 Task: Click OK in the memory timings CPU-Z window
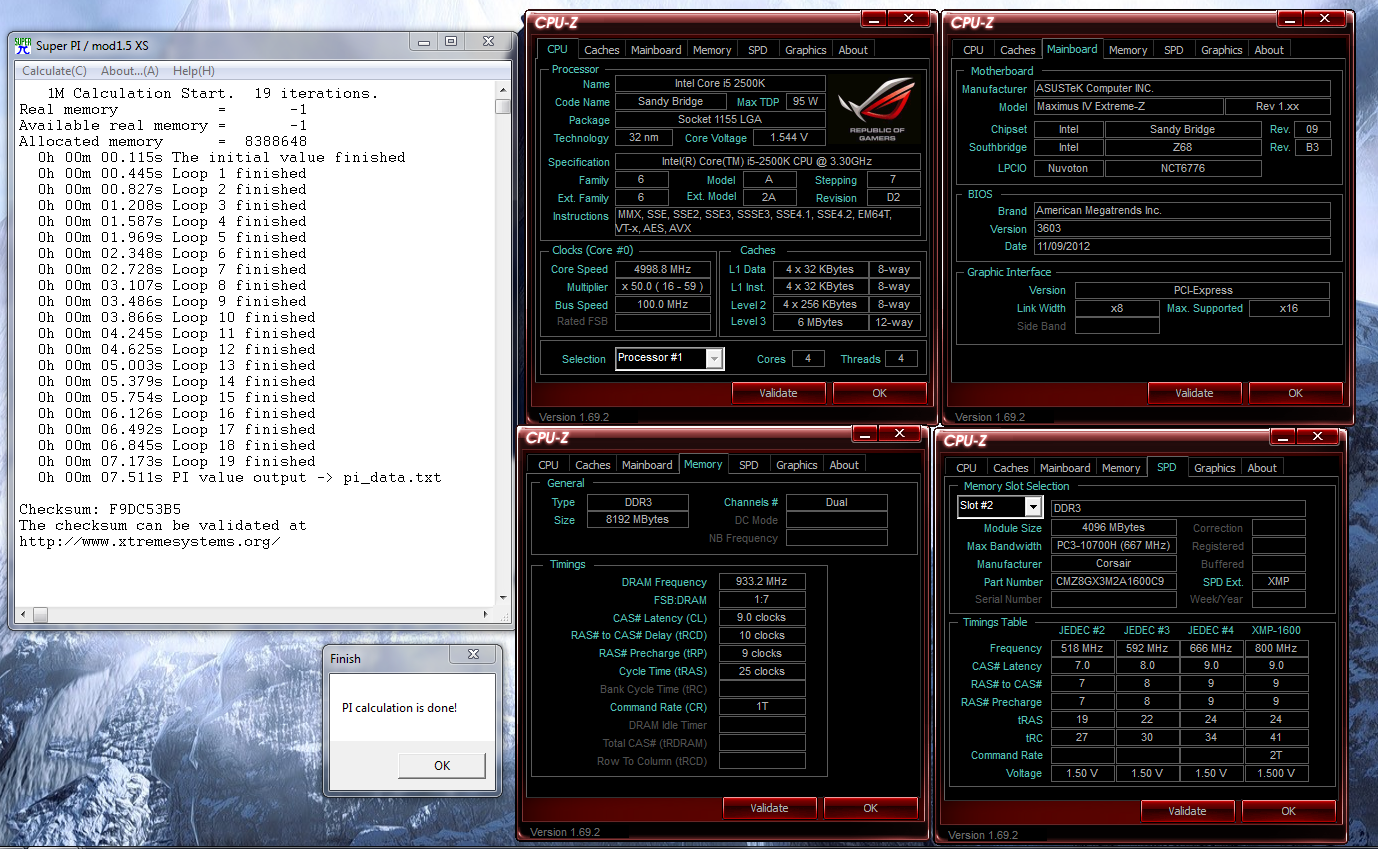870,808
